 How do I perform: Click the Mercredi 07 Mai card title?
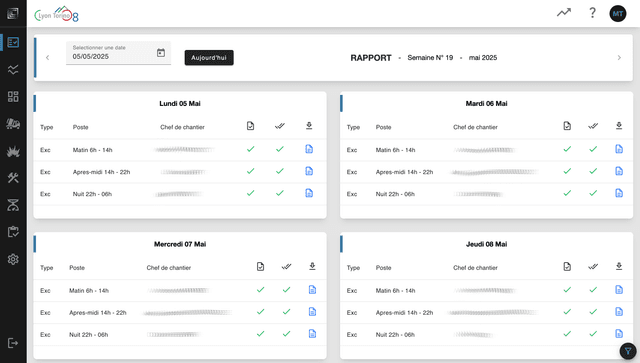click(180, 244)
